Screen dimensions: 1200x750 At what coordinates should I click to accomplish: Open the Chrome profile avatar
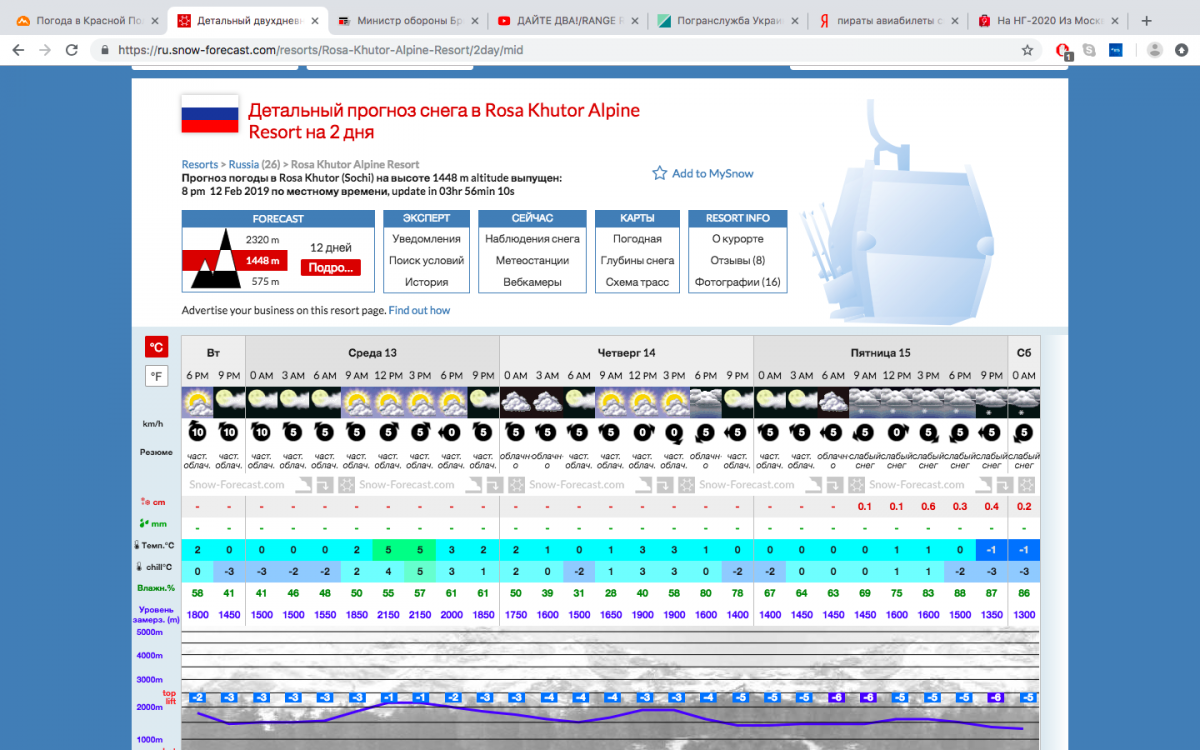pyautogui.click(x=1155, y=50)
